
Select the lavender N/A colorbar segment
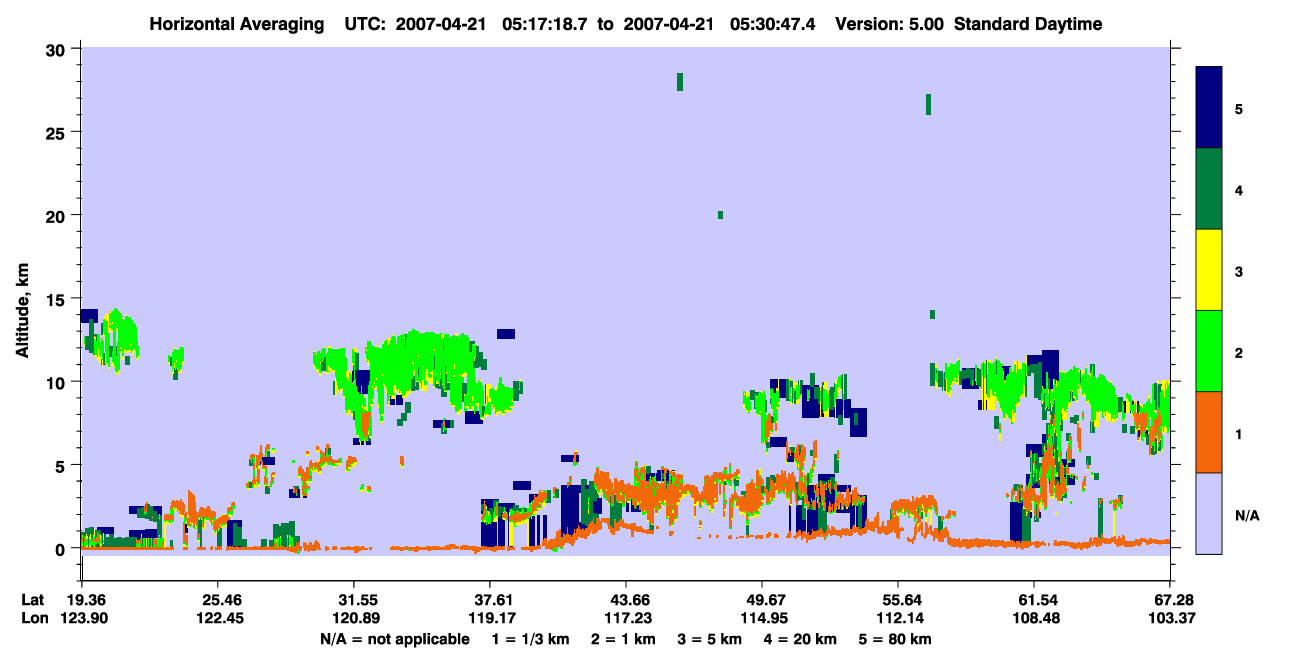click(1209, 513)
